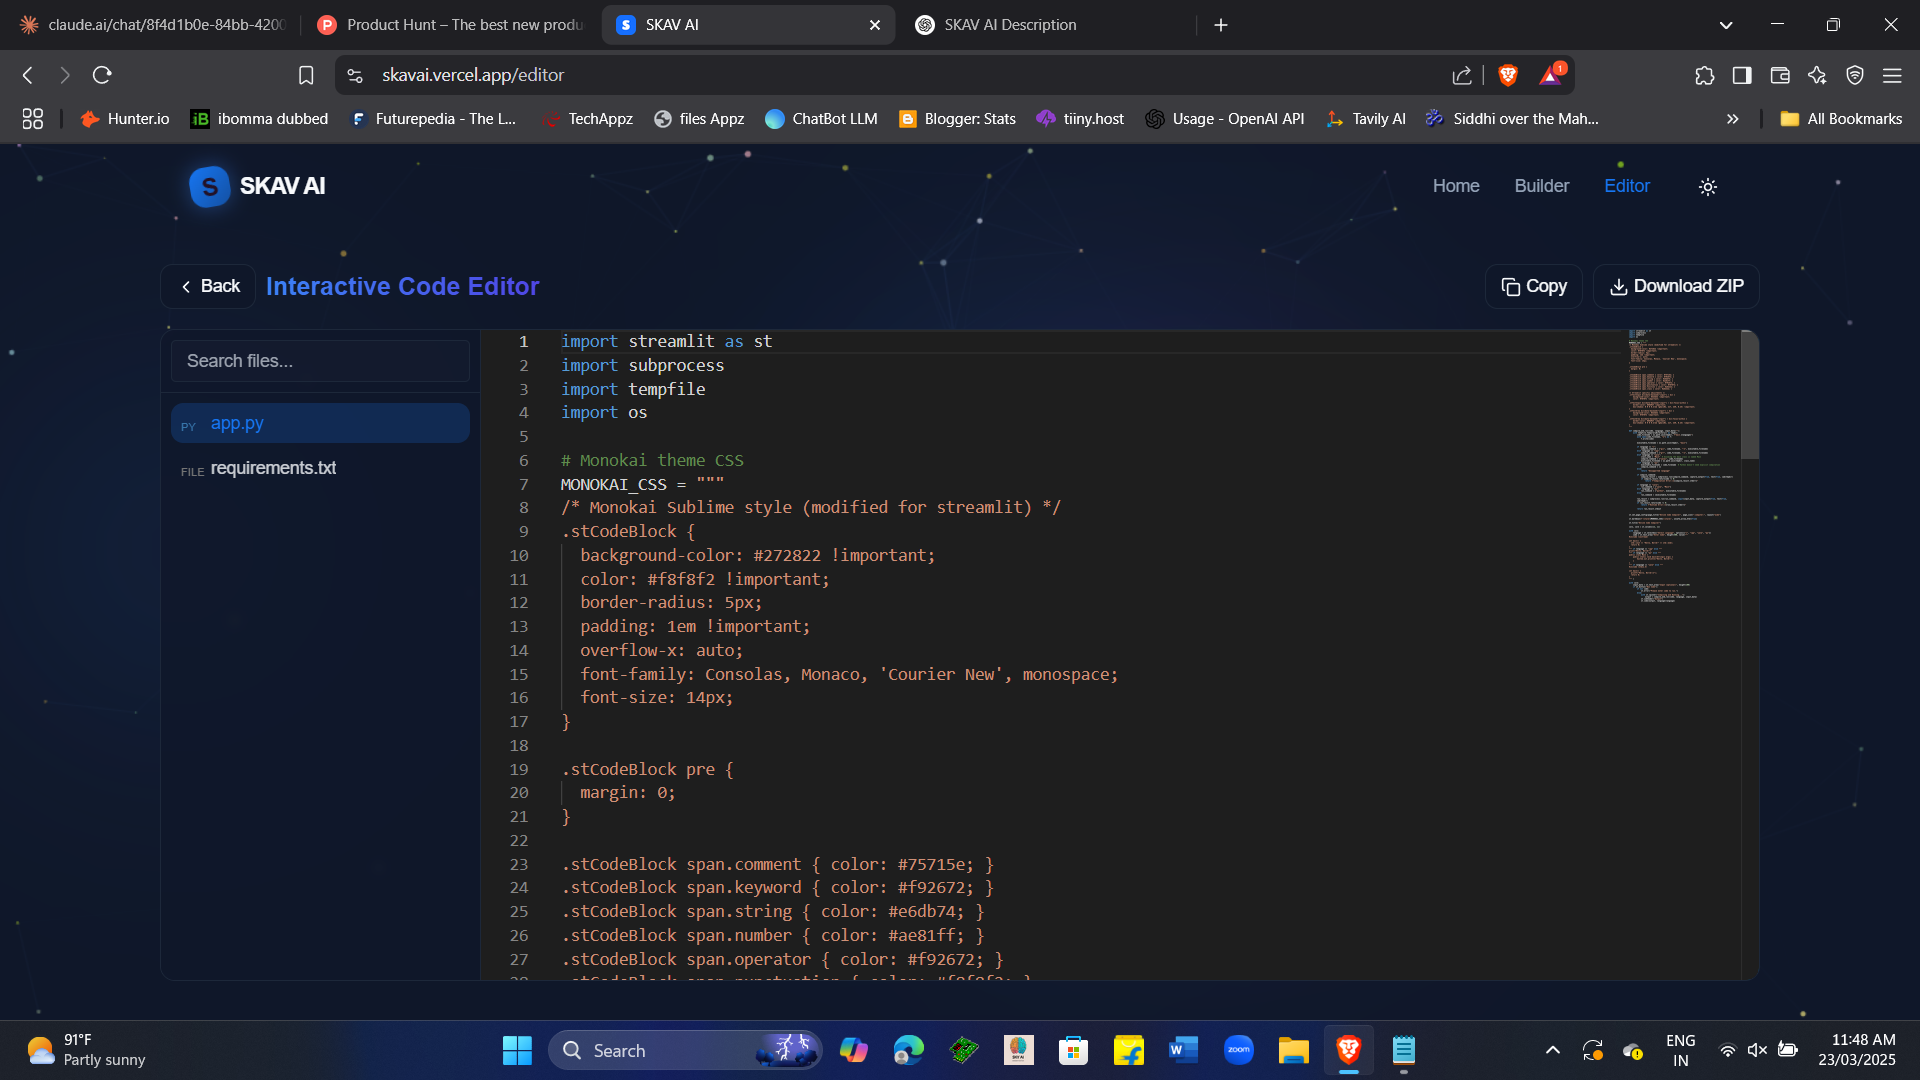
Task: Open Usage - OpenAI API bookmark
Action: (x=1225, y=119)
